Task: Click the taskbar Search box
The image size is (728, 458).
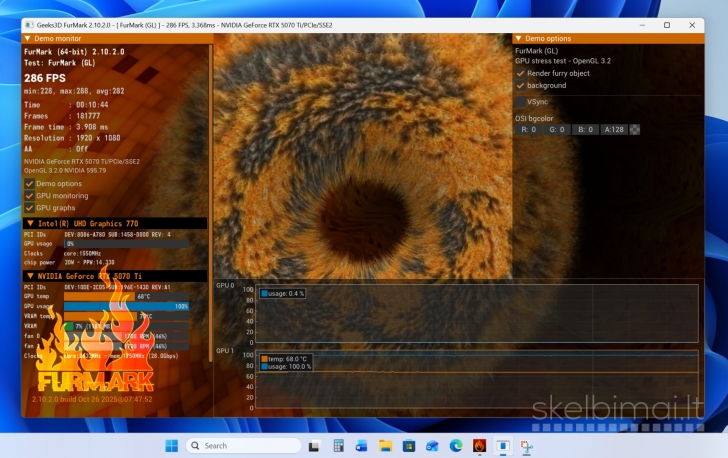Action: (243, 445)
